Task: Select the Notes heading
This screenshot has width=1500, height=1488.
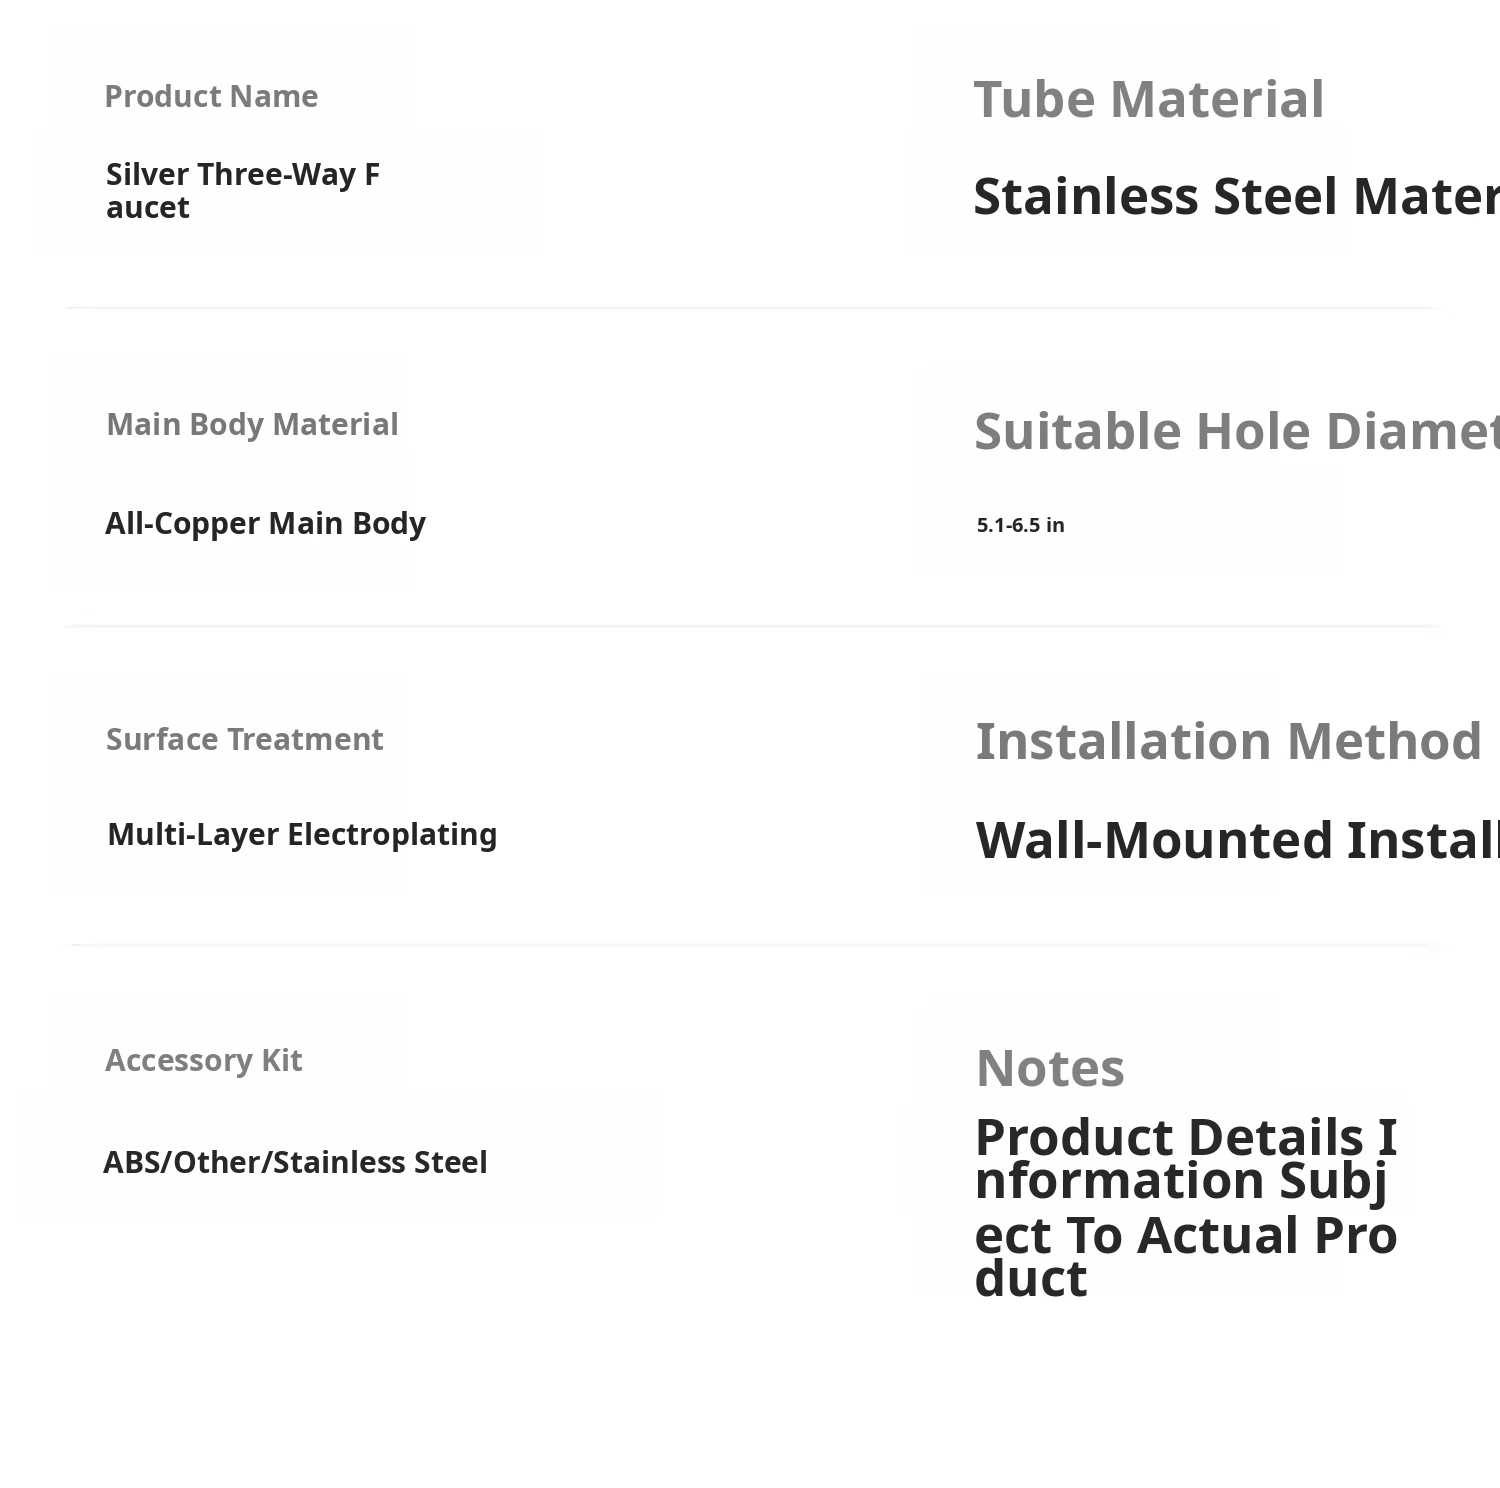Action: click(x=1050, y=1068)
